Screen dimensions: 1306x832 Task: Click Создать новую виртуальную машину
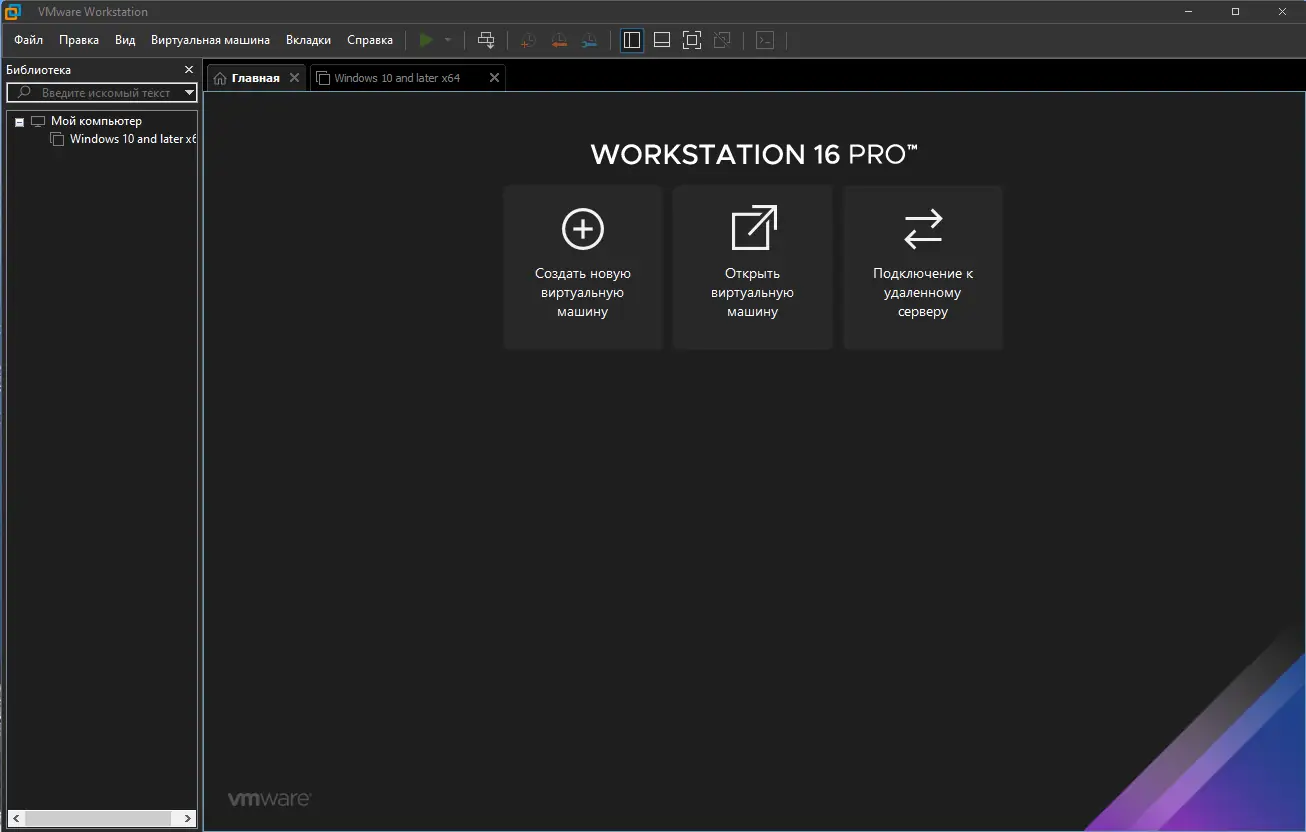(582, 267)
